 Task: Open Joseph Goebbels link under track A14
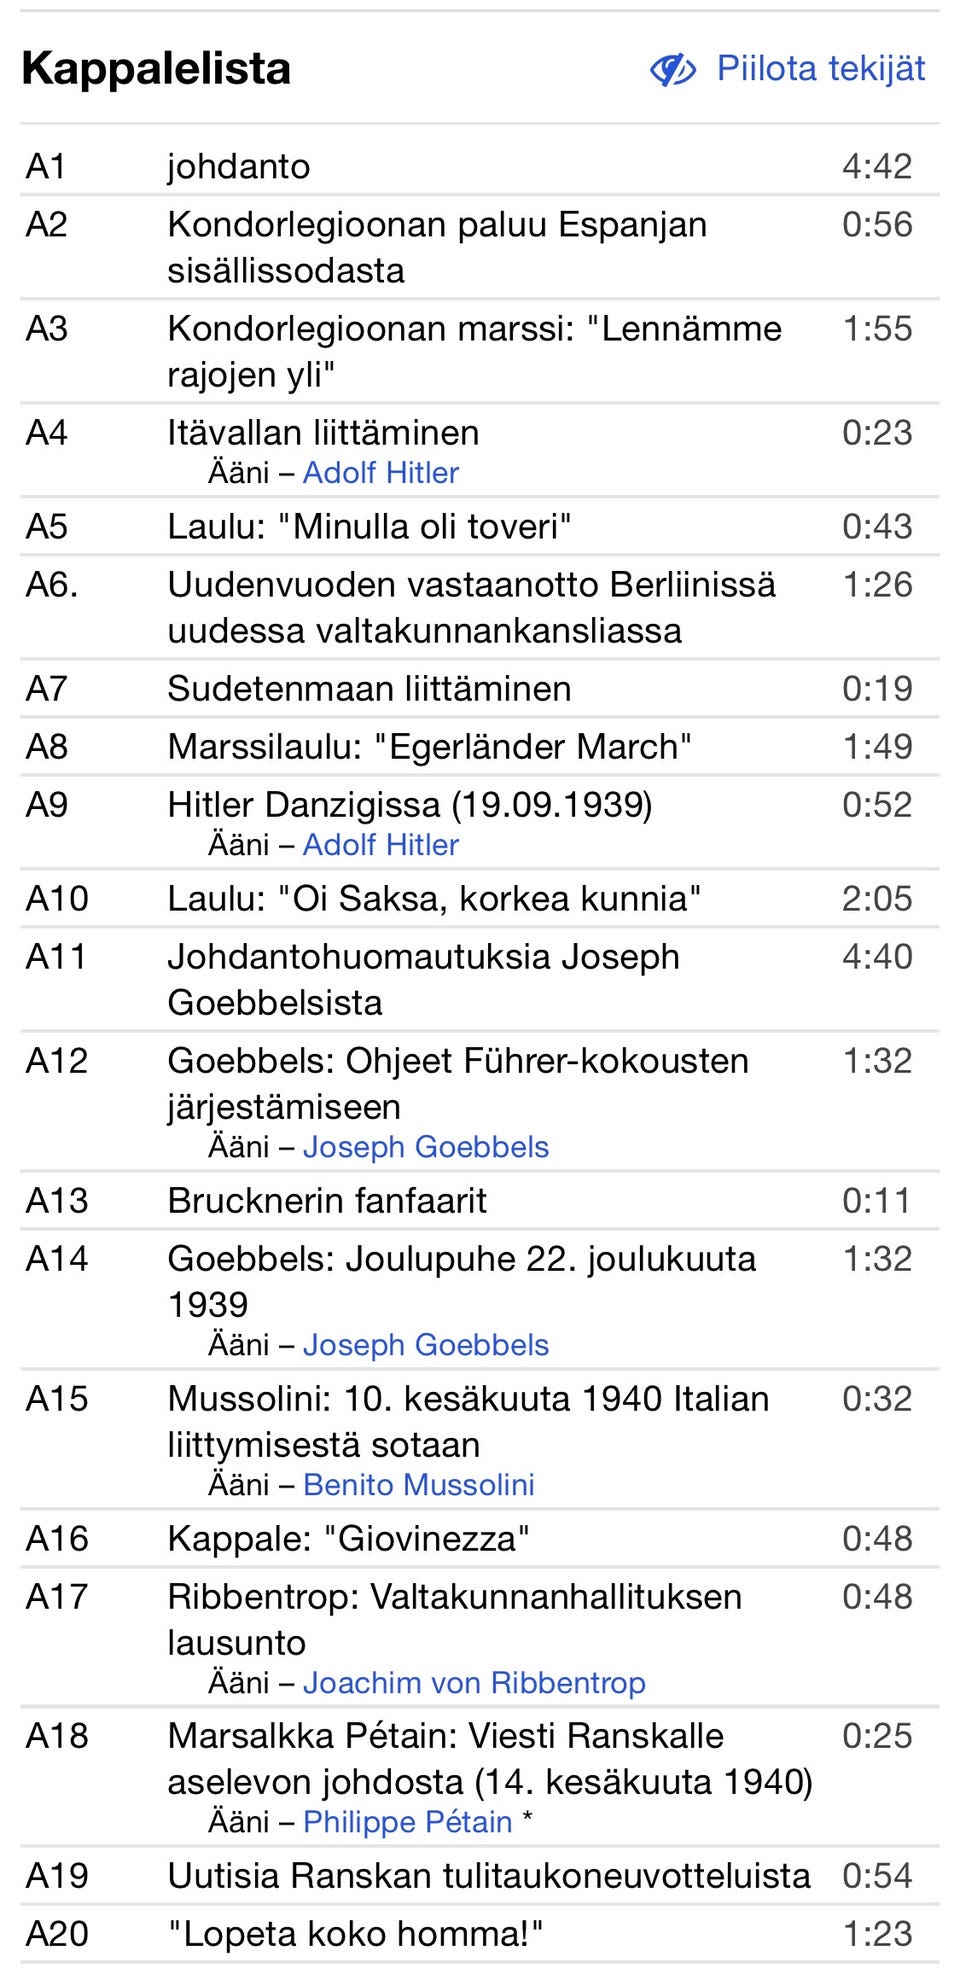(425, 1345)
